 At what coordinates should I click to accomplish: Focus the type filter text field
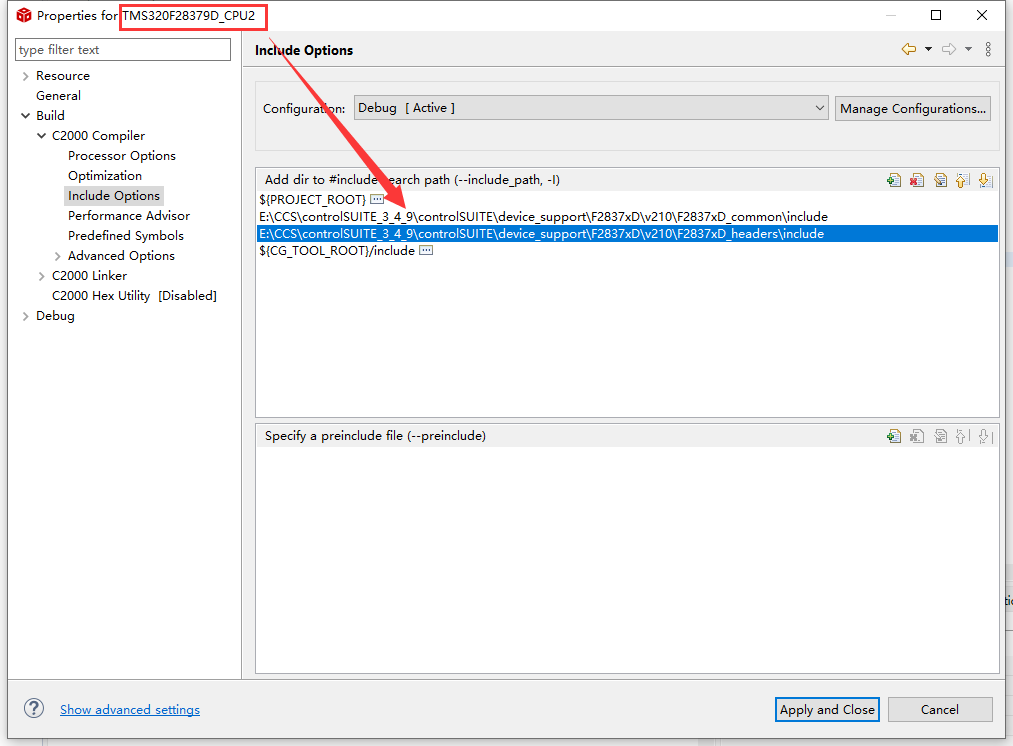(123, 50)
